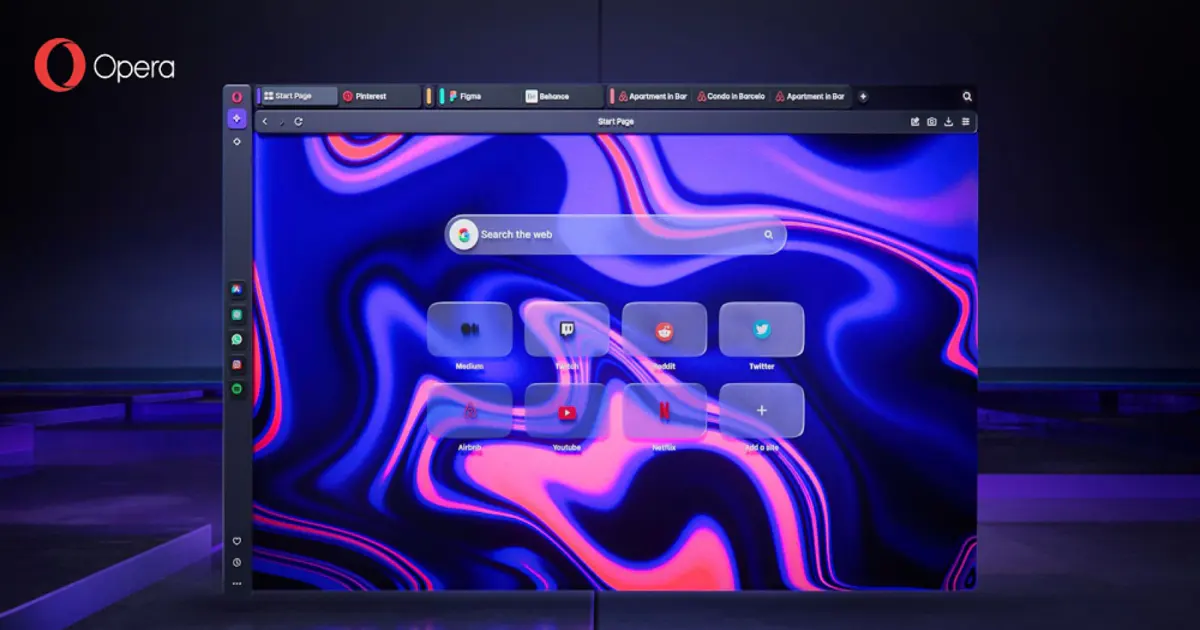1200x630 pixels.
Task: Reload the page with the refresh button
Action: coord(298,122)
